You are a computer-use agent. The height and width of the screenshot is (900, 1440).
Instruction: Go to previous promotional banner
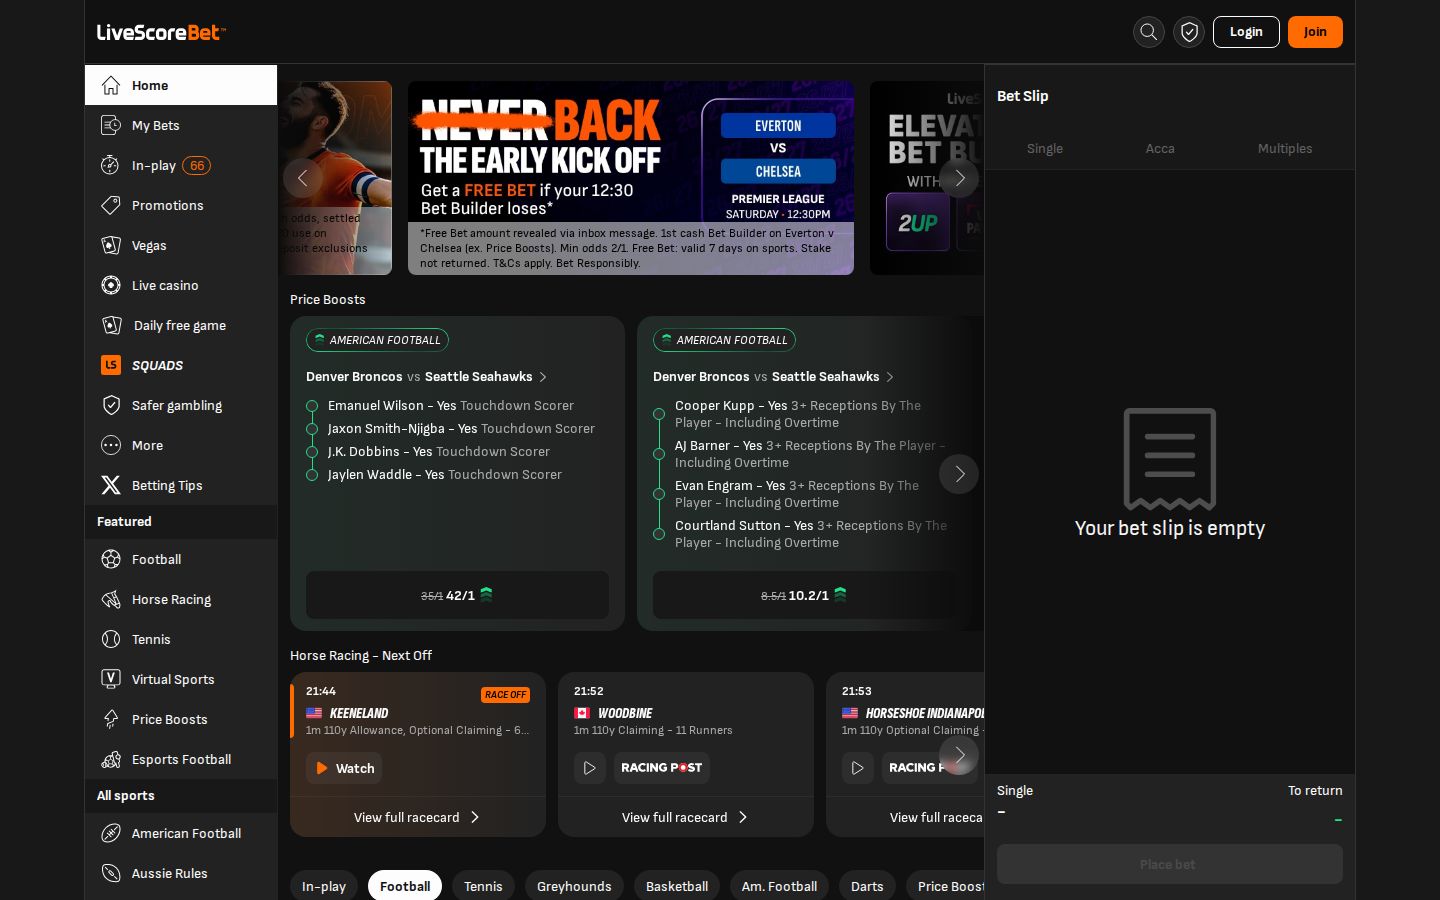point(302,178)
